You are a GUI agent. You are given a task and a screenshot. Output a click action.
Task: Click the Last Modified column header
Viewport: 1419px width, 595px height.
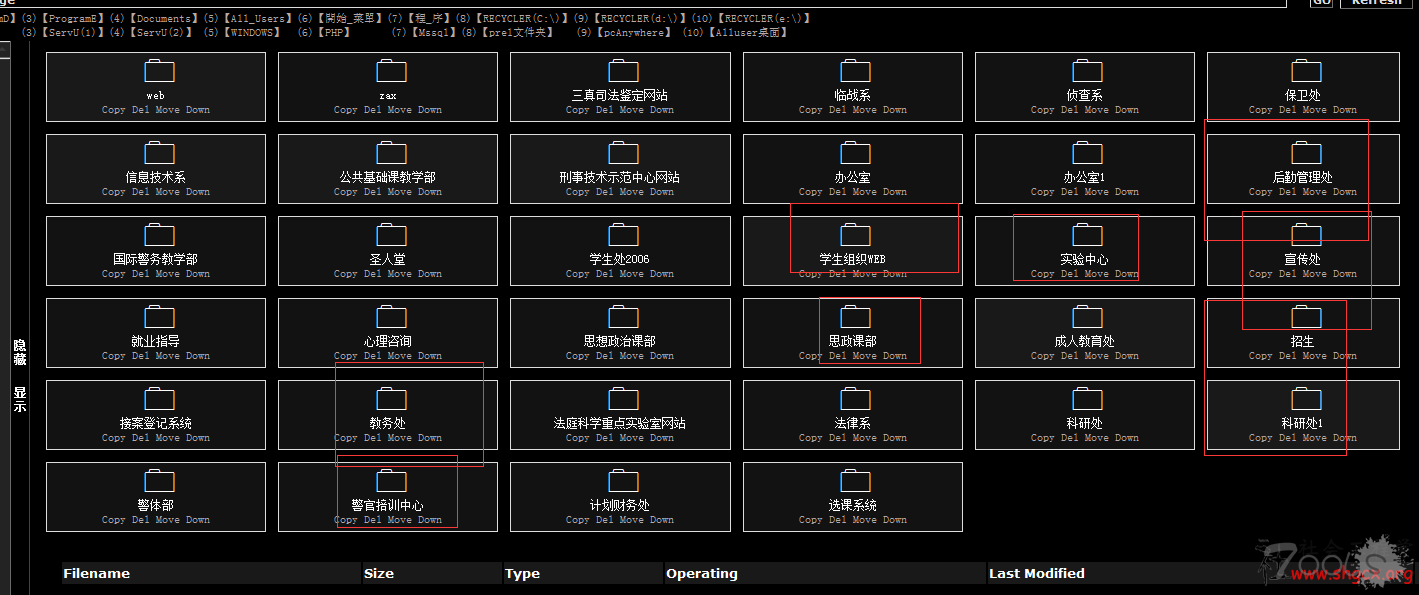[1037, 573]
